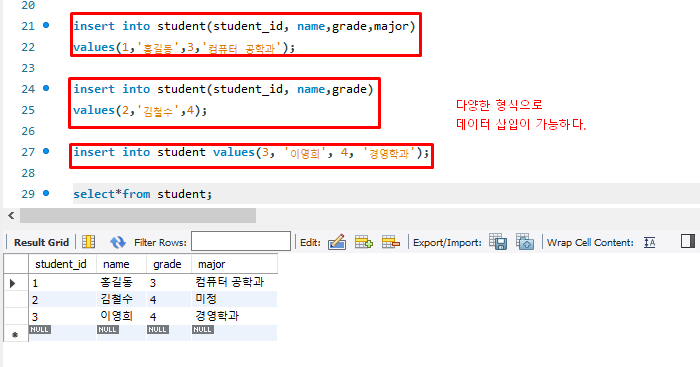700x367 pixels.
Task: Select the major cell 경영학과
Action: click(234, 316)
